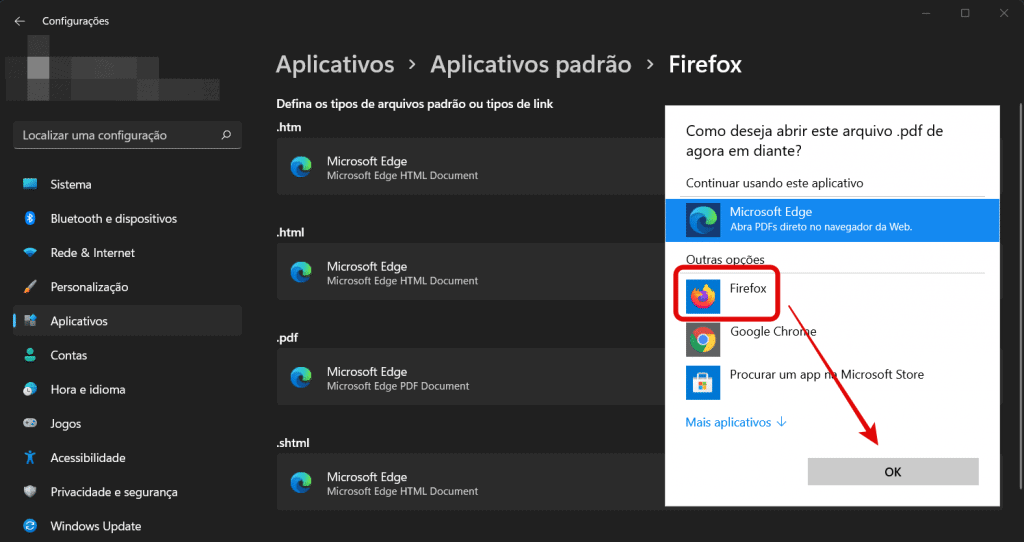This screenshot has height=542, width=1024.
Task: Navigate to Aplicativos in the breadcrumb
Action: 335,65
